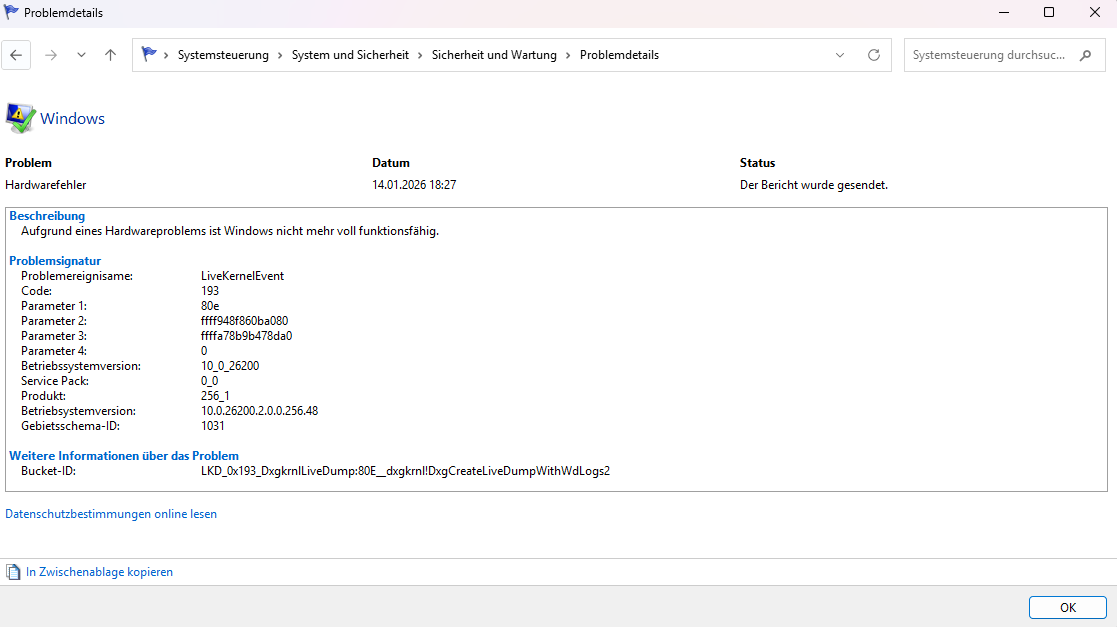1117x627 pixels.
Task: Close the Problemdetails window
Action: pyautogui.click(x=1095, y=12)
